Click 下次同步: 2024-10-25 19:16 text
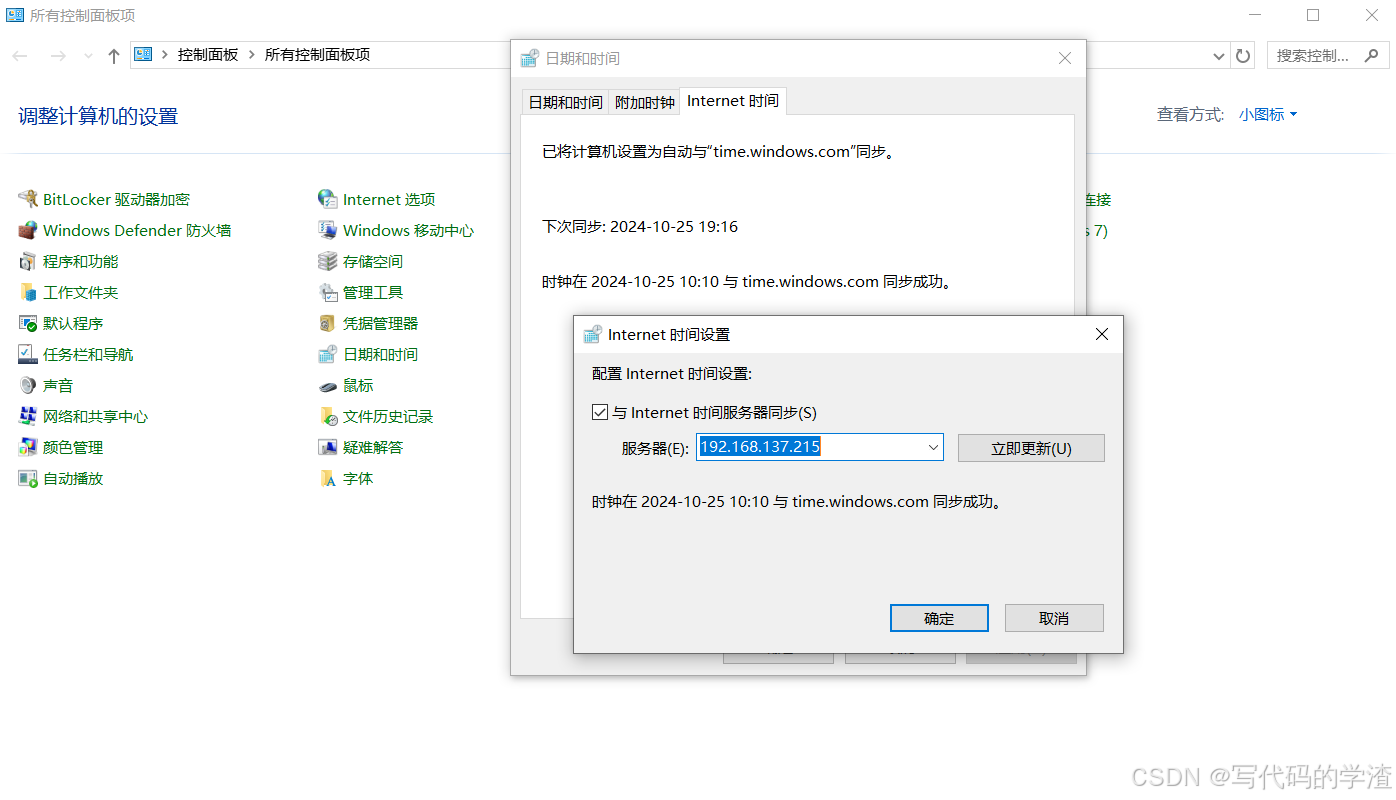The height and width of the screenshot is (800, 1396). pos(640,227)
